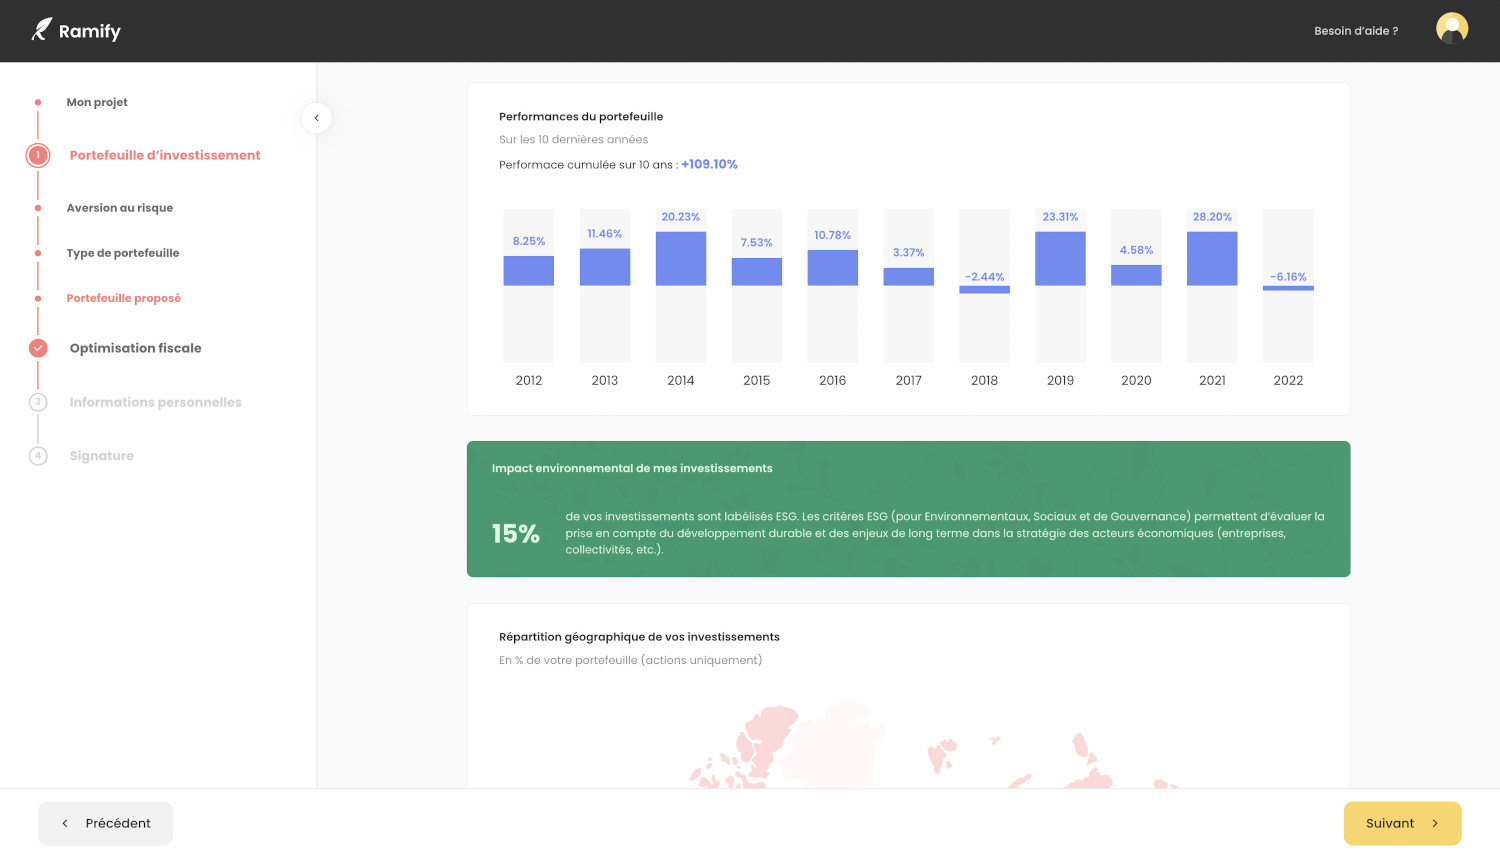Open the profile avatar menu
This screenshot has height=858, width=1500.
coord(1451,28)
